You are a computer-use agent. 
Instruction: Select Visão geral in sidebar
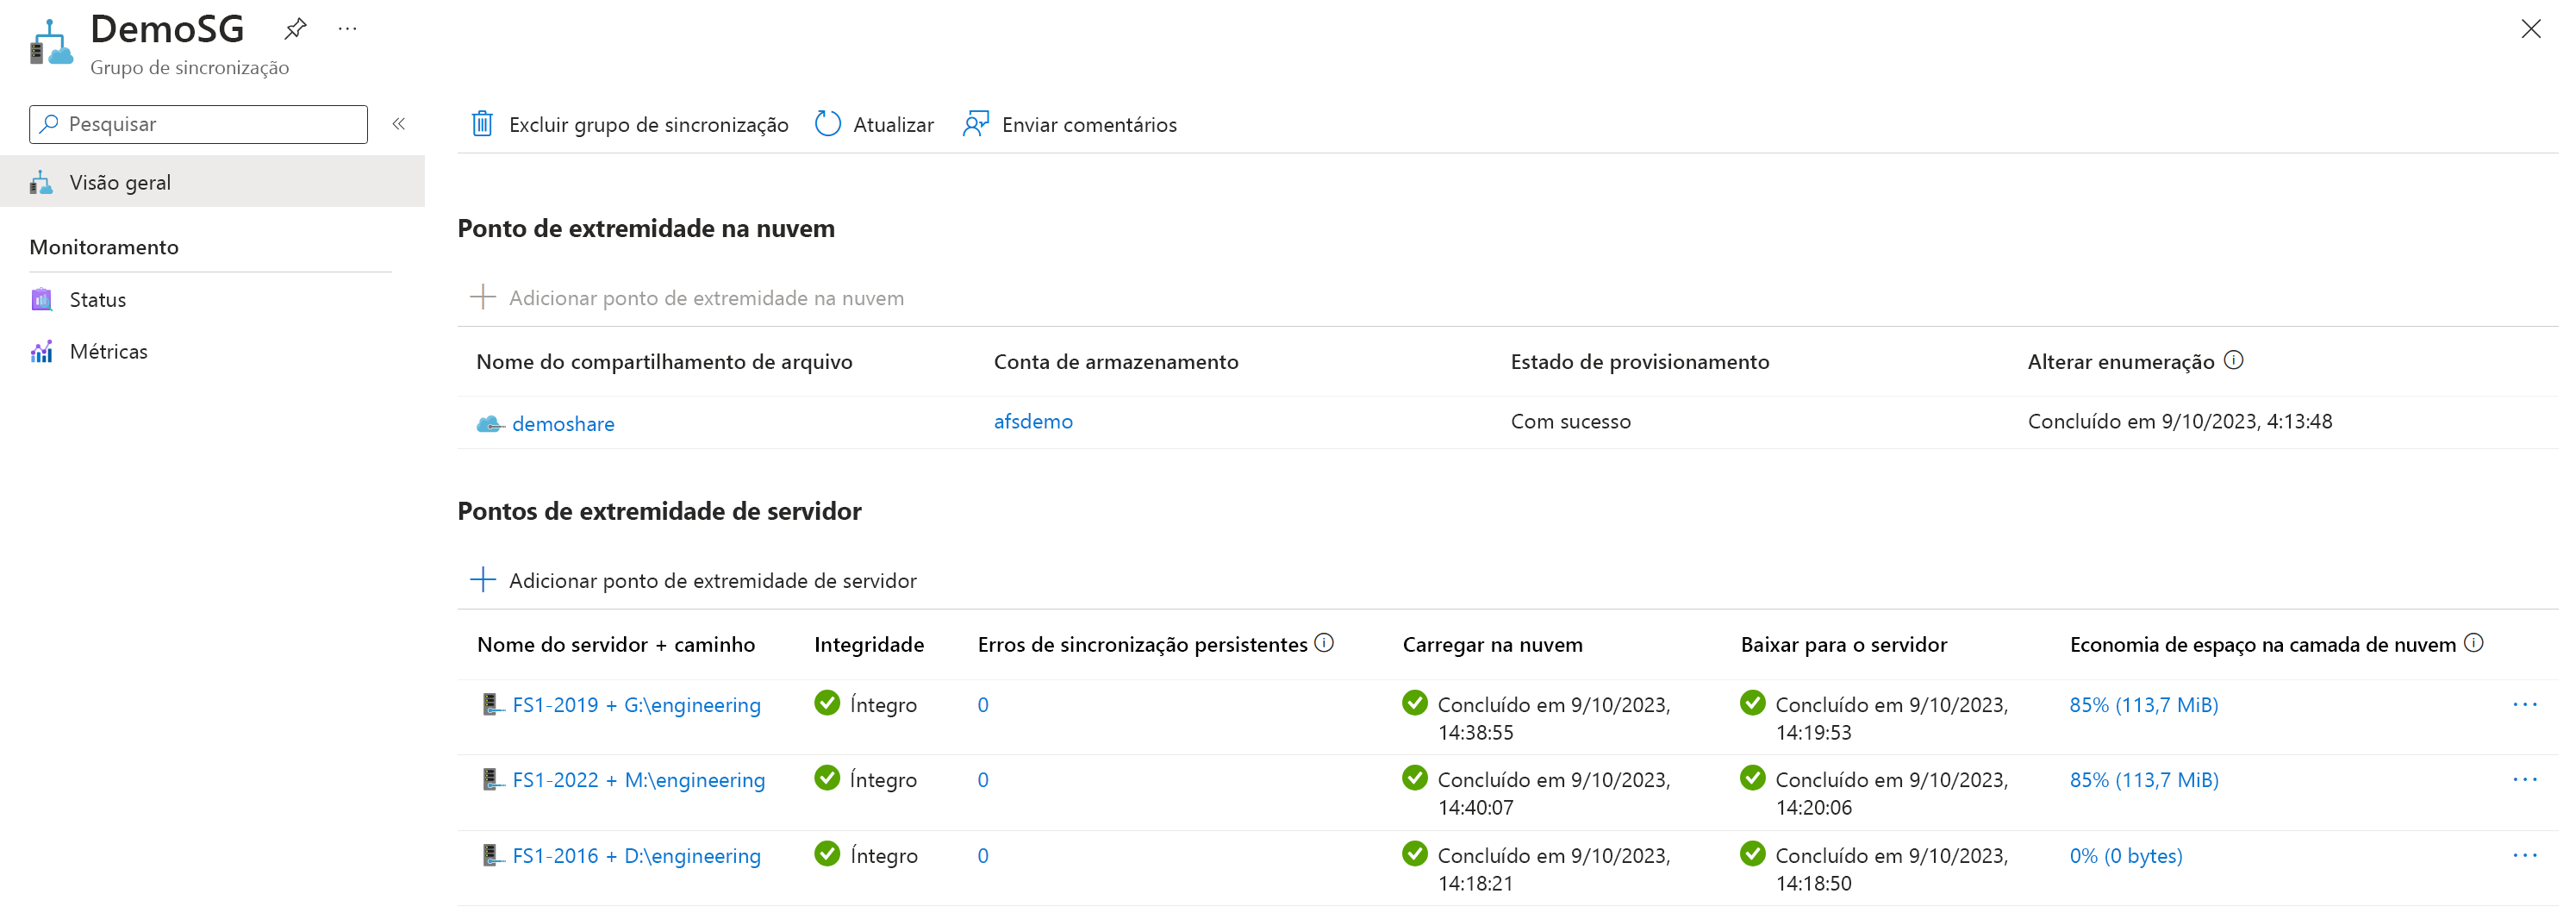point(212,182)
